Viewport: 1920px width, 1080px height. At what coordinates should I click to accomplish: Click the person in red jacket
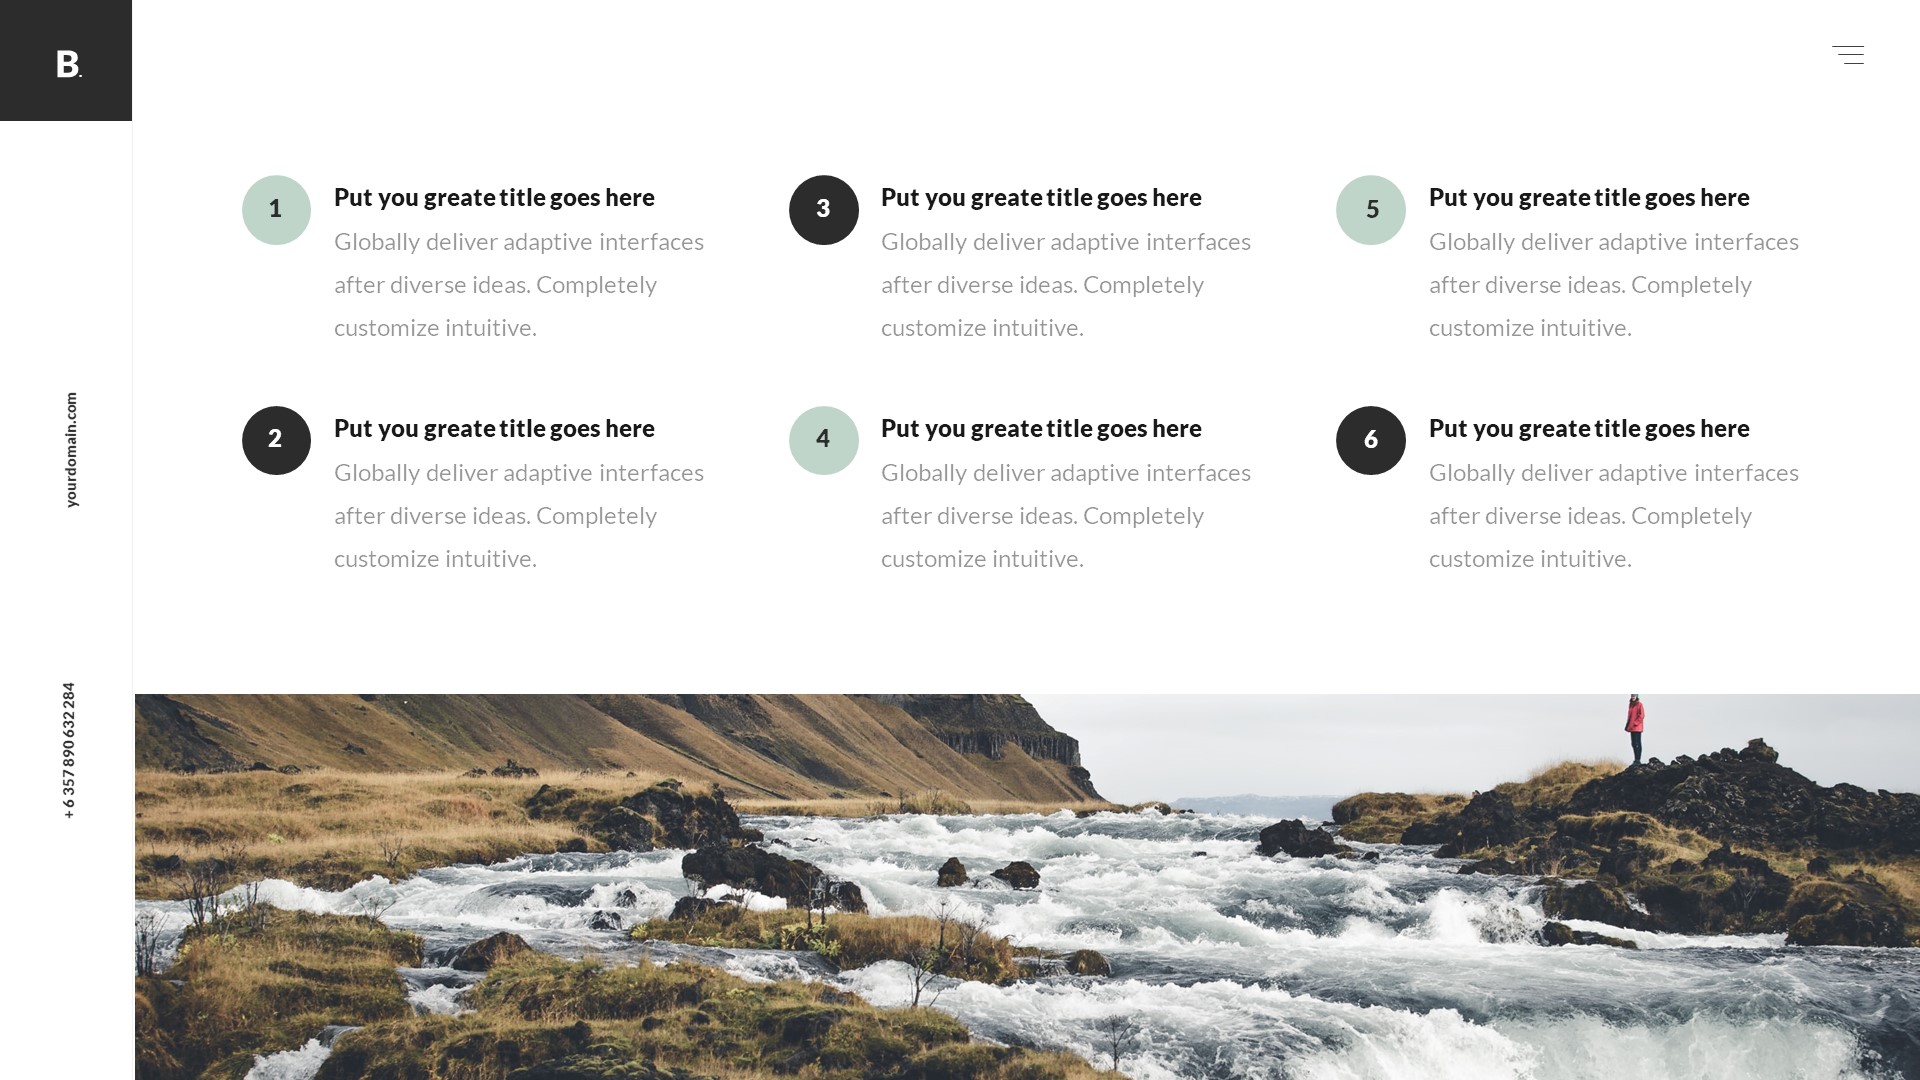[x=1635, y=730]
